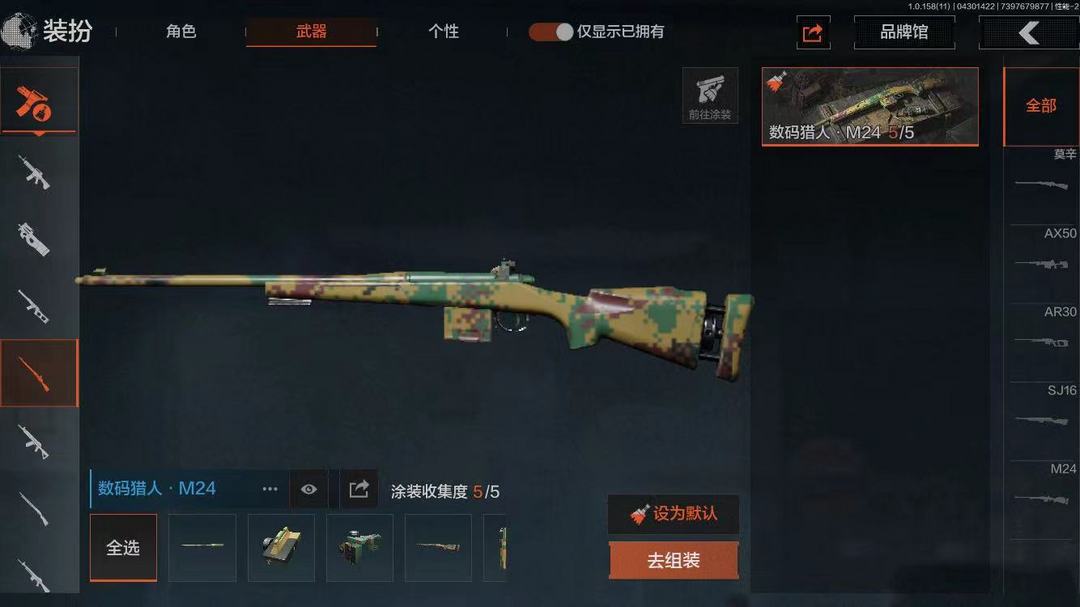1080x607 pixels.
Task: Open the 前往涂装 spray gun icon
Action: click(x=710, y=96)
